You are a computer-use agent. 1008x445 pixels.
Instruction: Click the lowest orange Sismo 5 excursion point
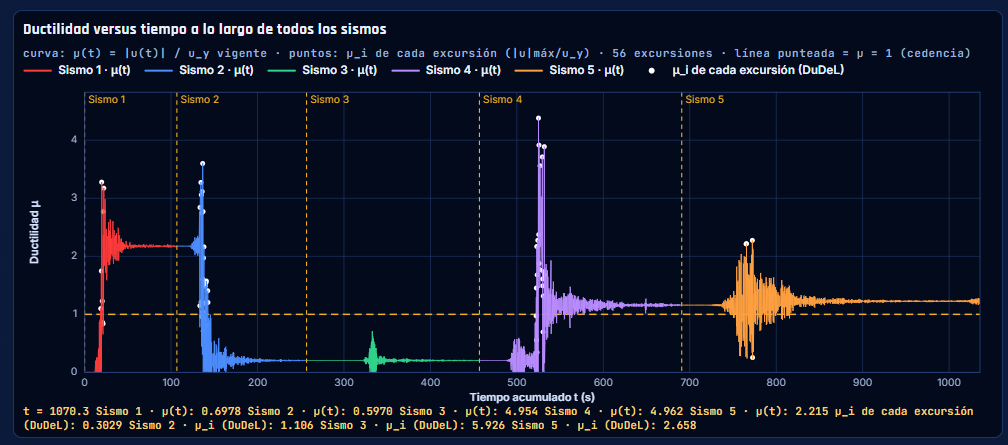(753, 358)
